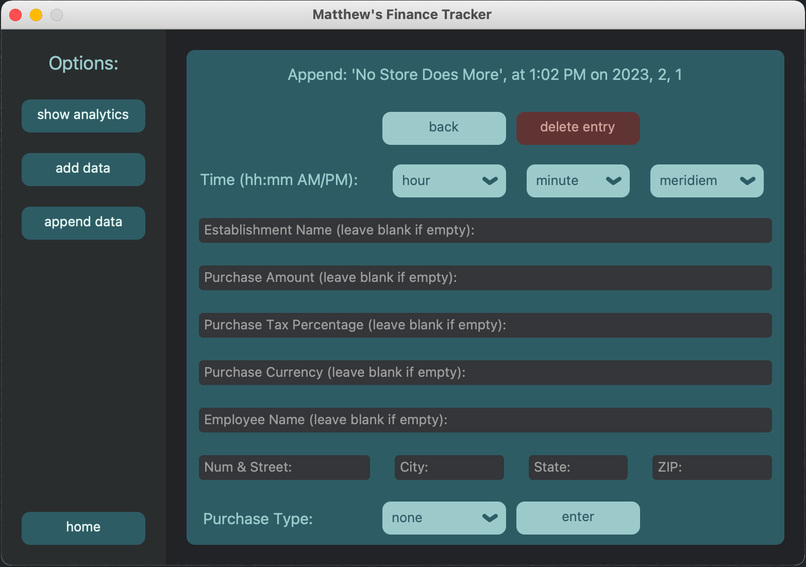Click the back button
This screenshot has width=806, height=567.
point(444,128)
